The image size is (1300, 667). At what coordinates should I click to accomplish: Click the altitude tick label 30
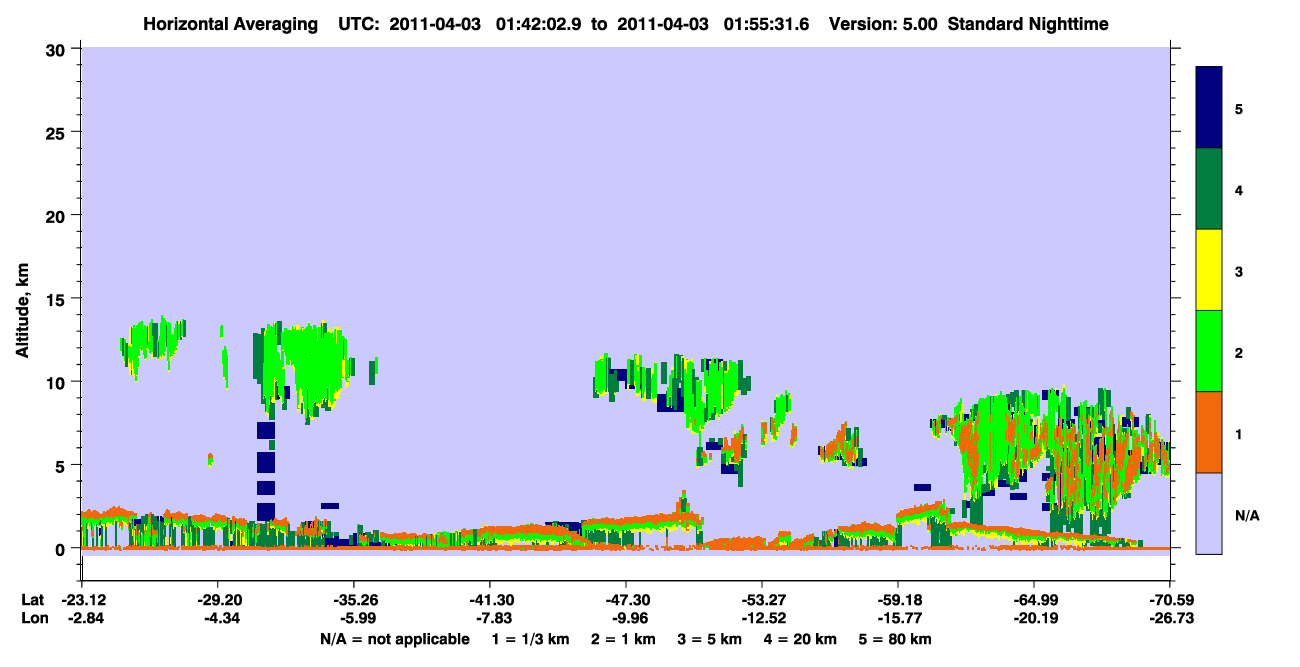[x=58, y=49]
